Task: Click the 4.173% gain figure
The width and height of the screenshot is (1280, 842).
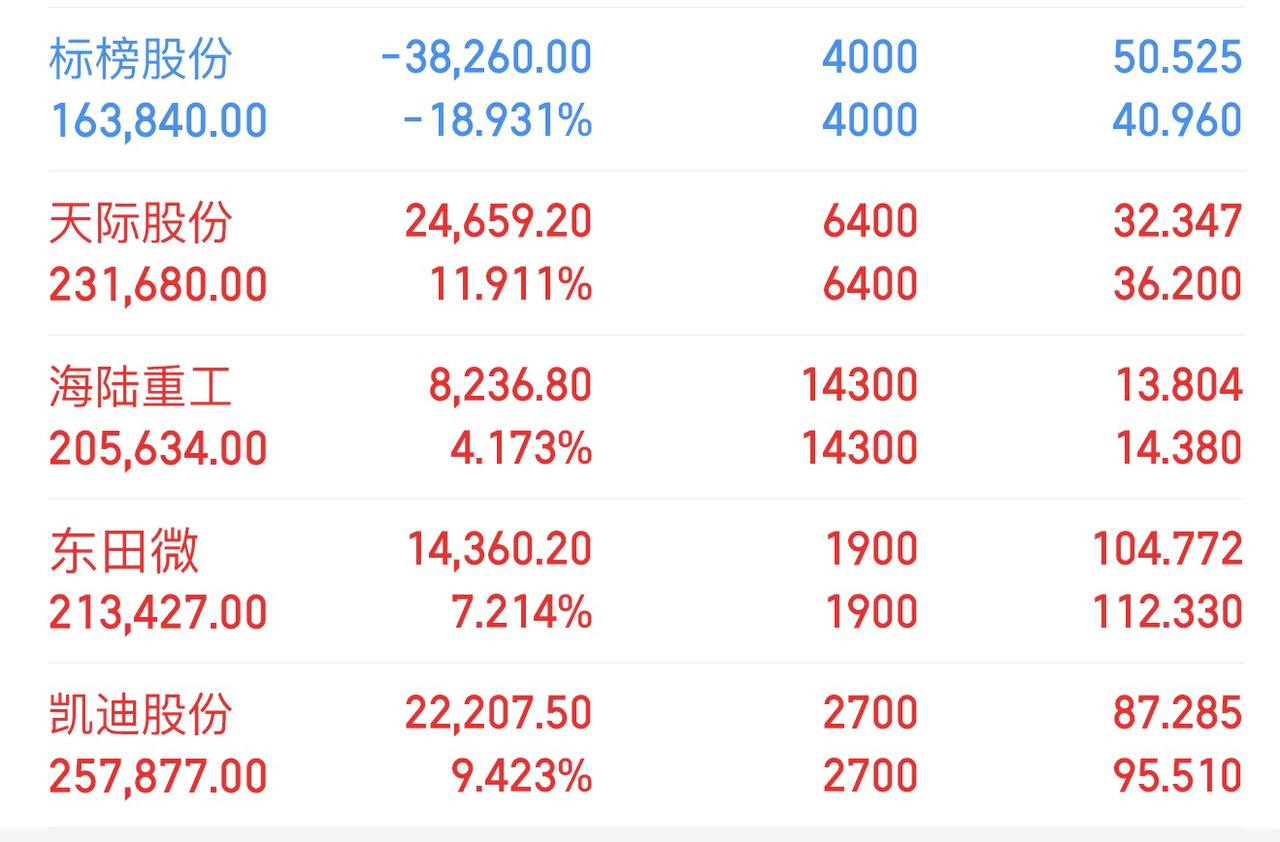Action: (521, 450)
